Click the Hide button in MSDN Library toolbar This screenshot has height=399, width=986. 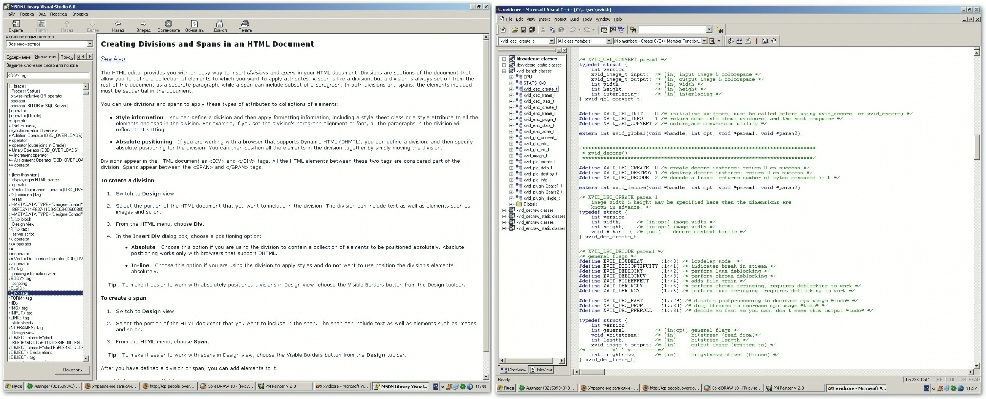(16, 25)
